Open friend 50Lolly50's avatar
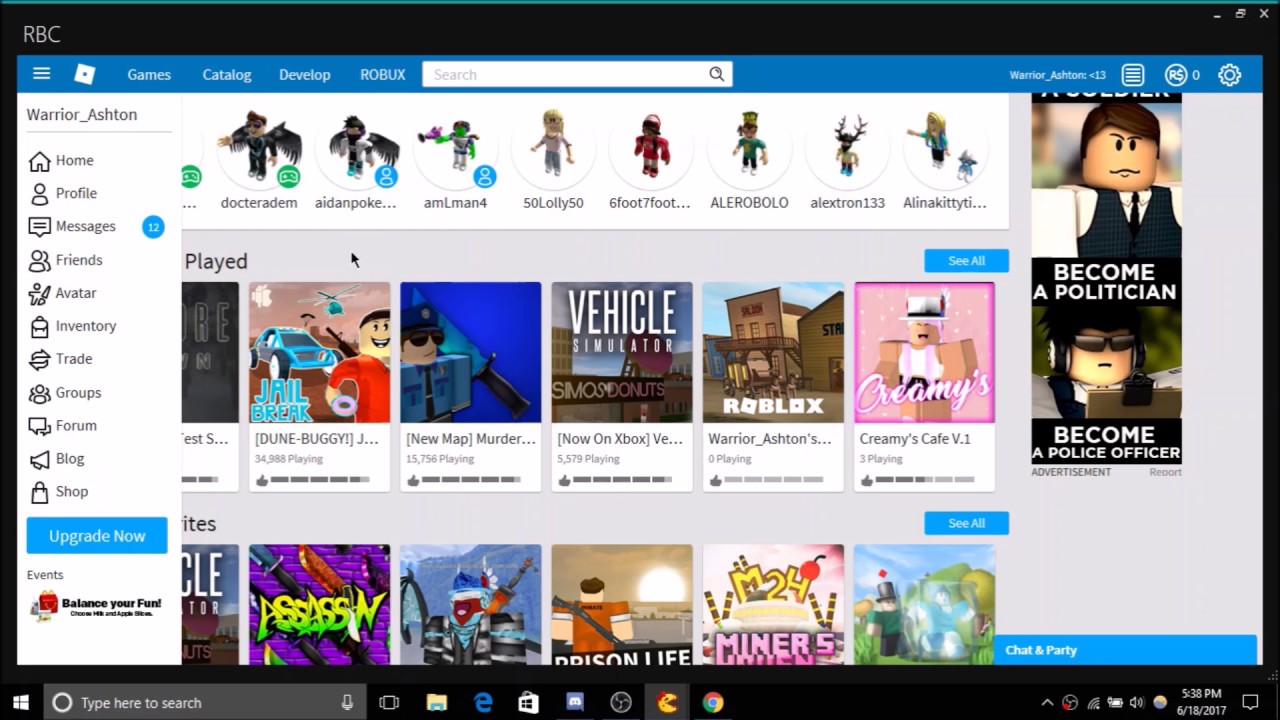1280x720 pixels. [x=553, y=146]
